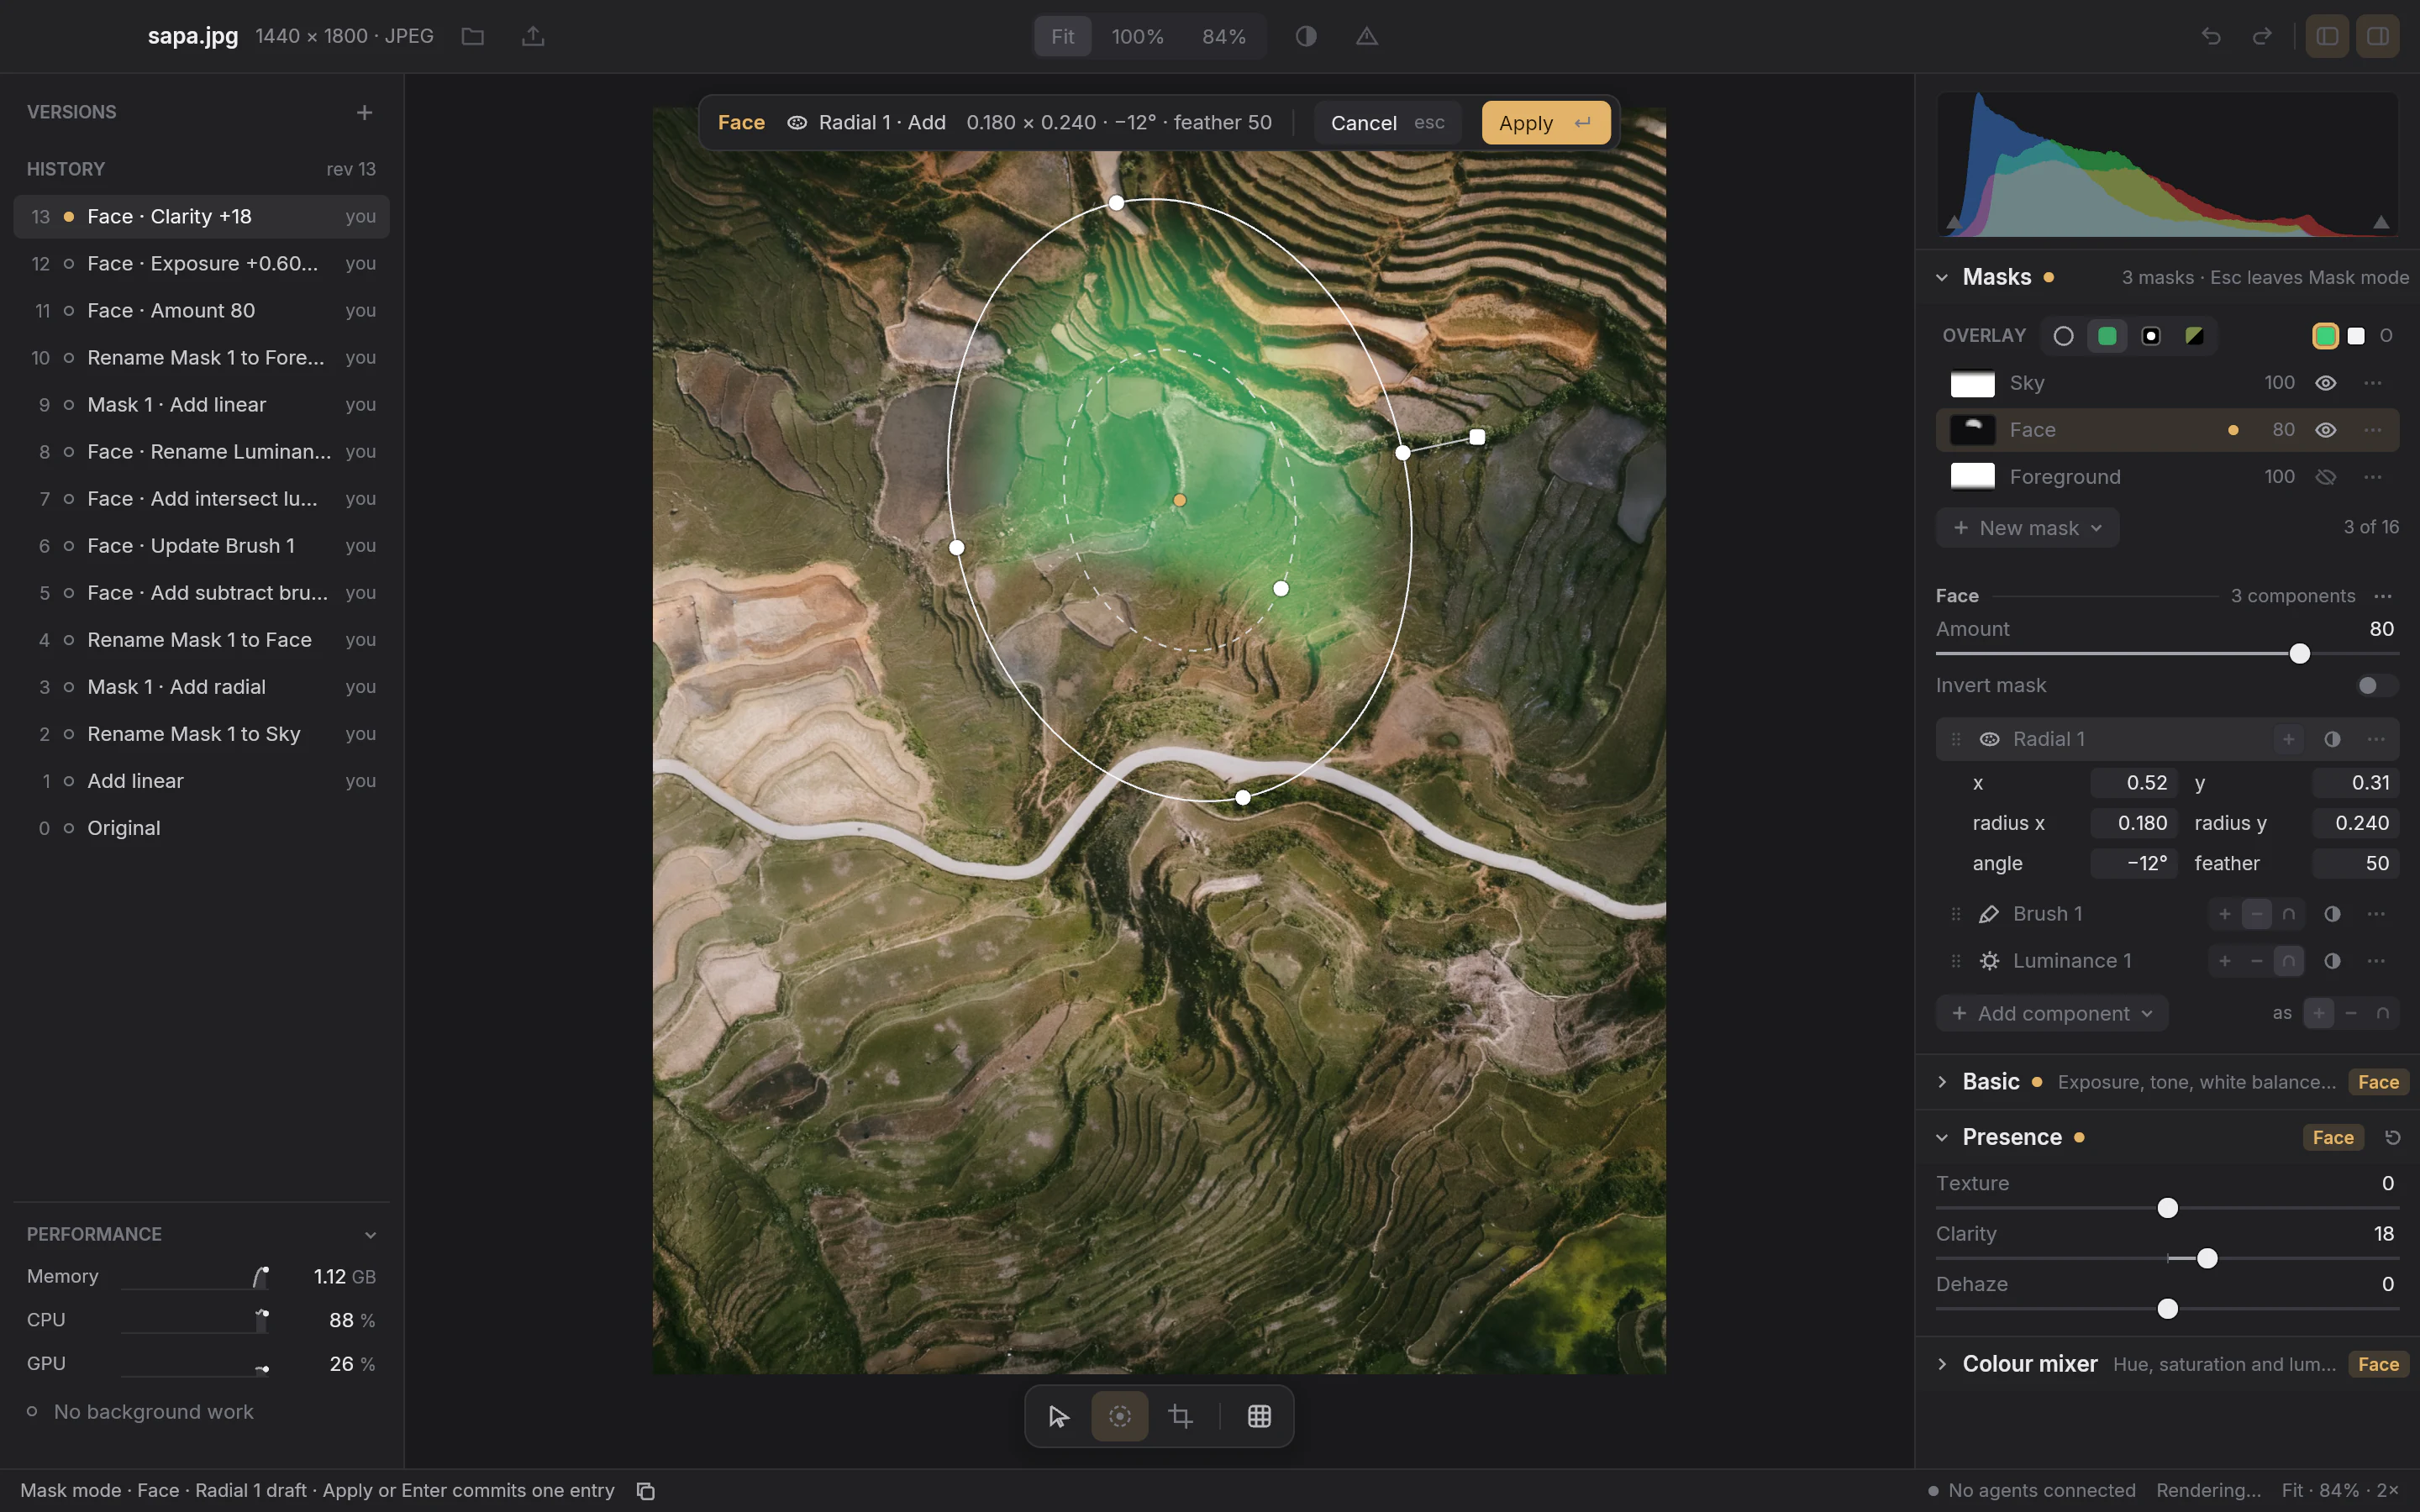Image resolution: width=2420 pixels, height=1512 pixels.
Task: Hide the Face mask eye icon
Action: [x=2326, y=430]
